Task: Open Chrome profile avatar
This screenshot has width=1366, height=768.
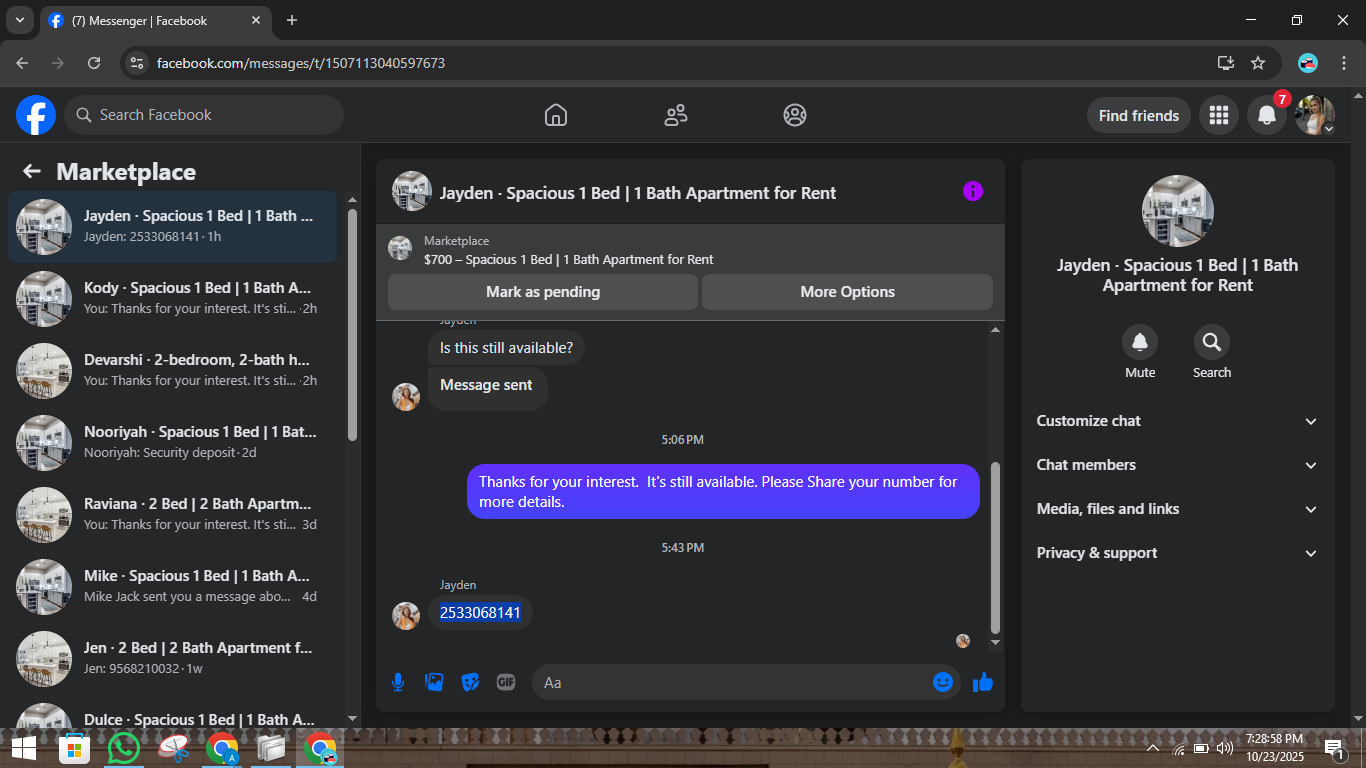Action: click(x=1308, y=63)
